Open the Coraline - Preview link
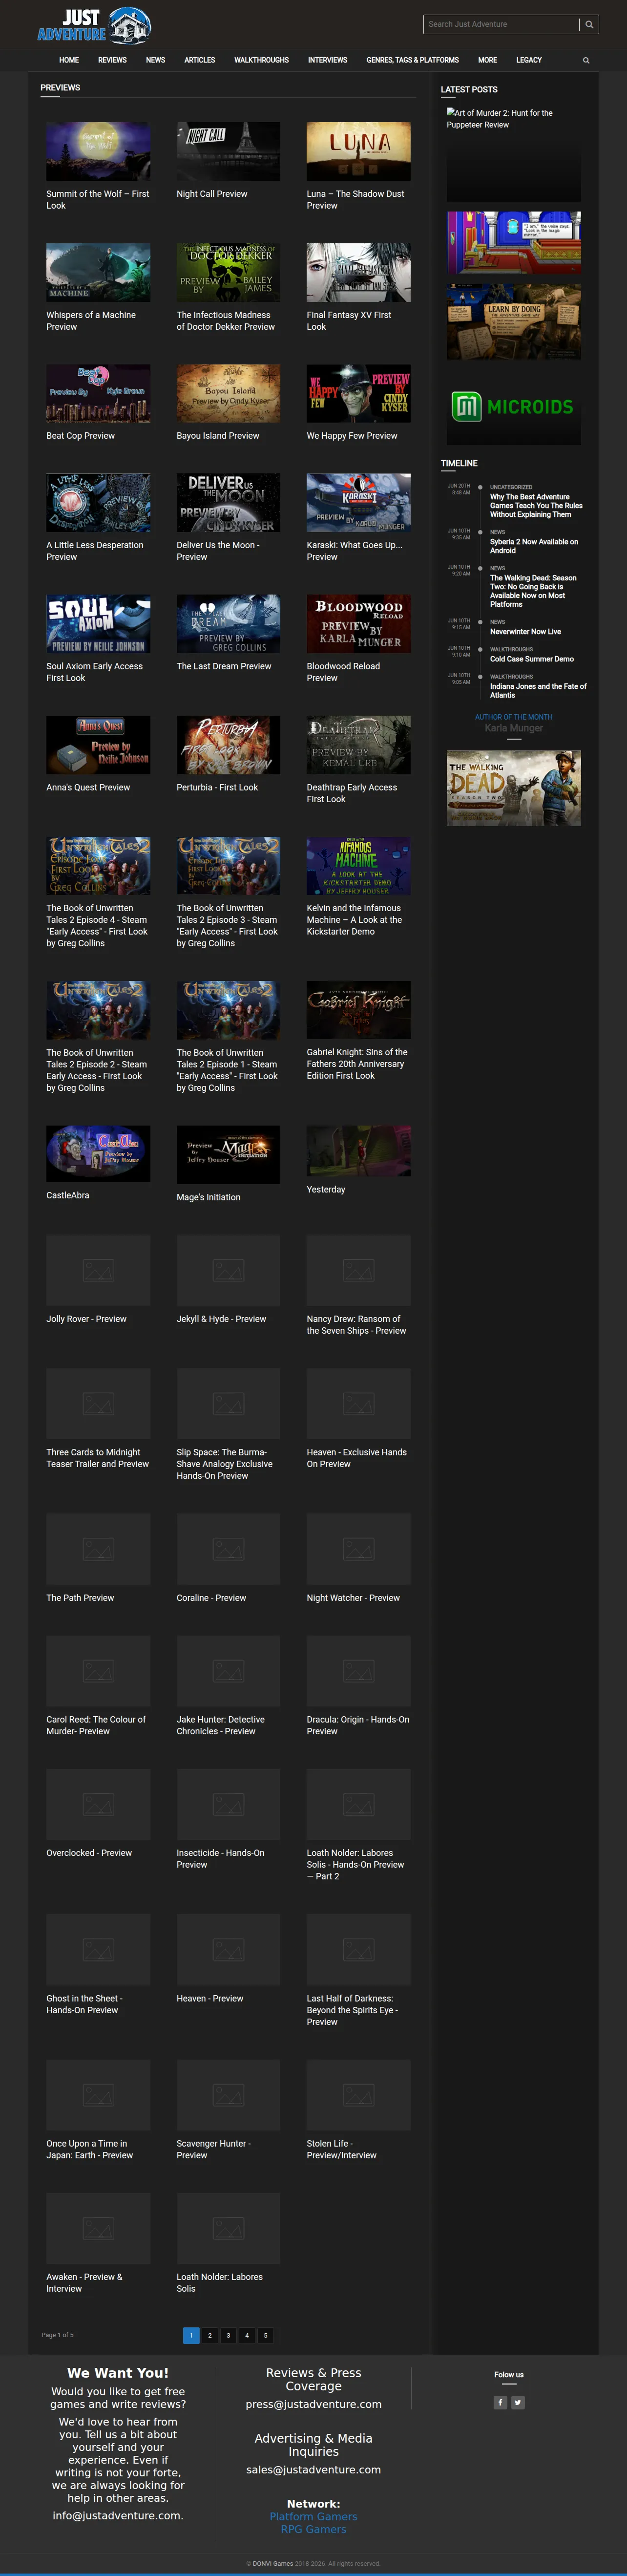Image resolution: width=627 pixels, height=2576 pixels. (x=211, y=1598)
